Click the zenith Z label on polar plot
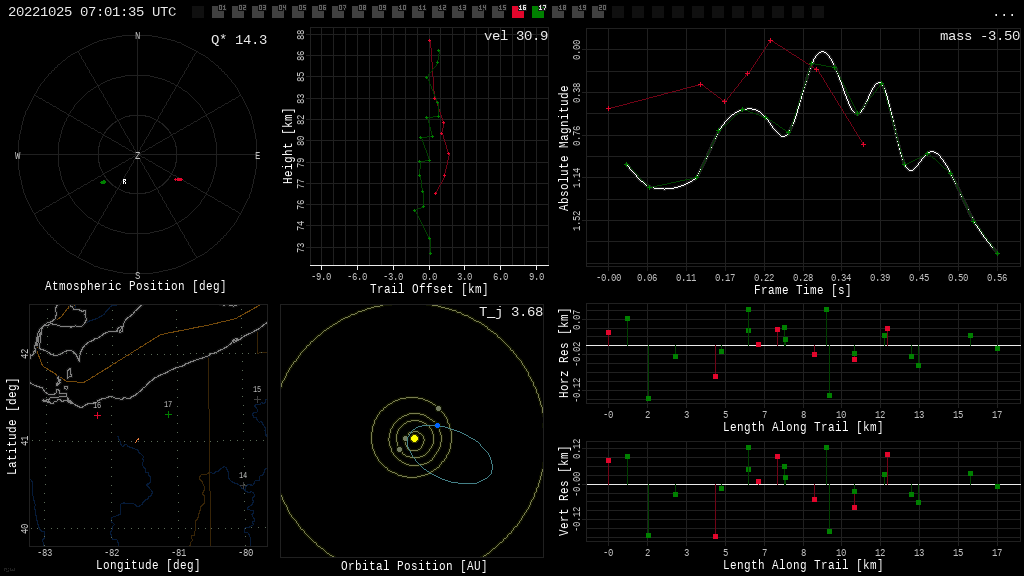 click(x=138, y=155)
